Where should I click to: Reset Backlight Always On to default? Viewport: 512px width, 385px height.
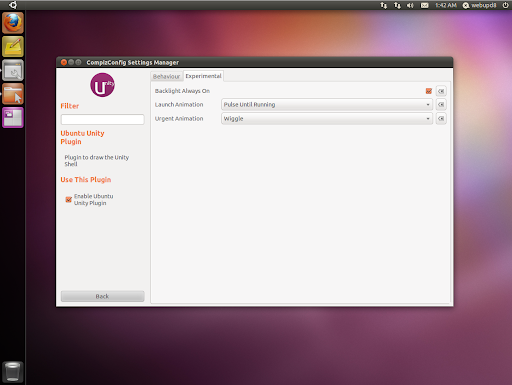[x=441, y=91]
